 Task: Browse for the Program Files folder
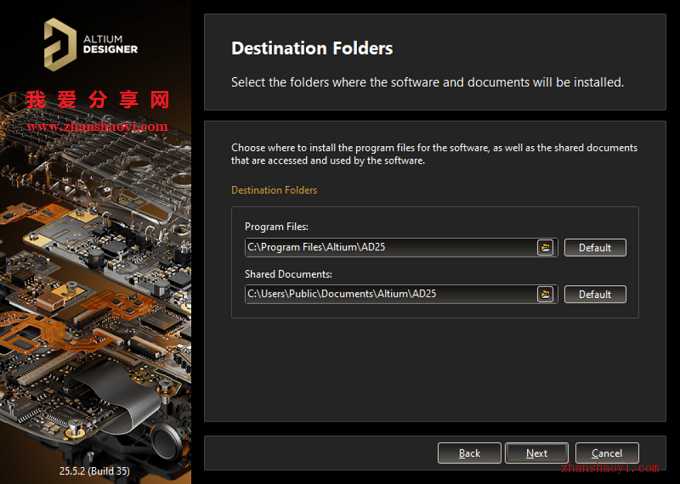click(x=546, y=248)
